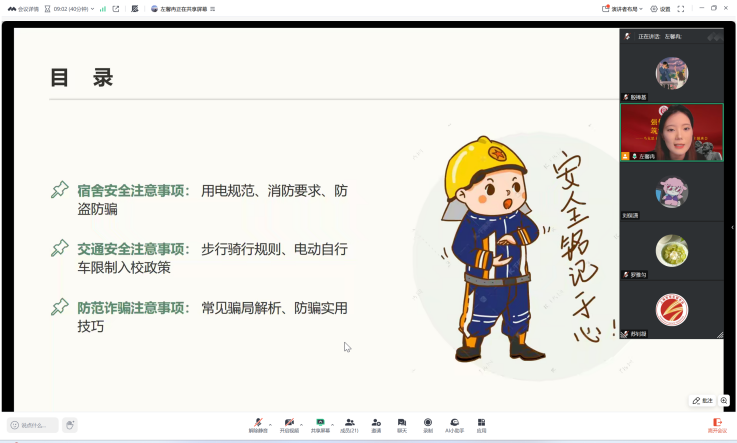Expand the audio options arrow beside microphone
The image size is (737, 443).
pyautogui.click(x=270, y=423)
